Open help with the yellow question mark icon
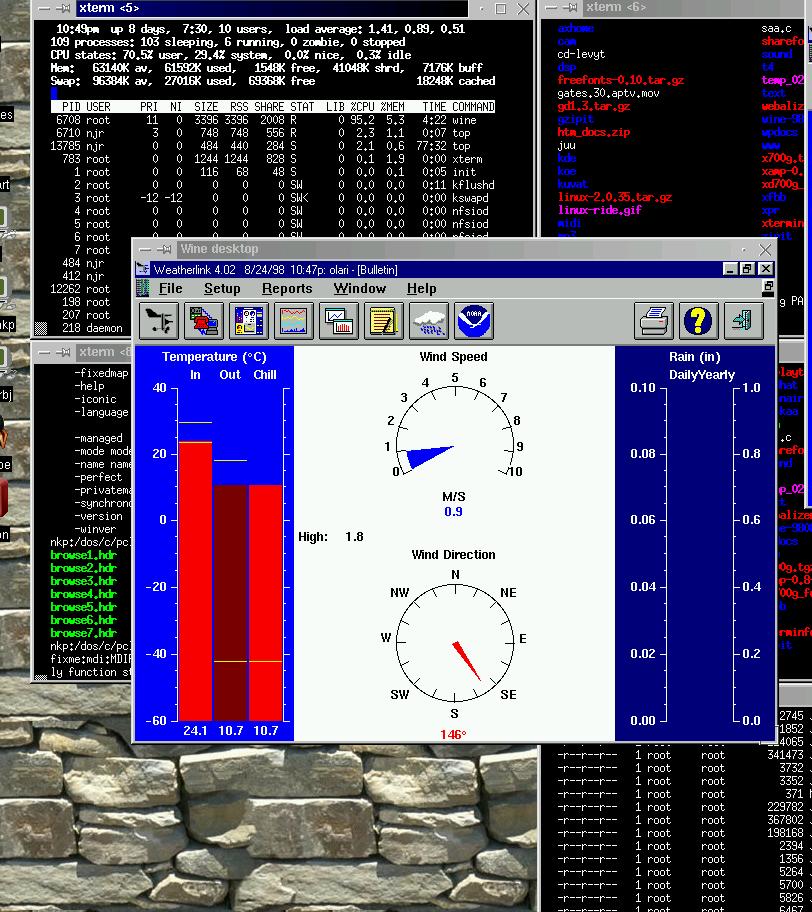The height and width of the screenshot is (912, 812). [699, 320]
